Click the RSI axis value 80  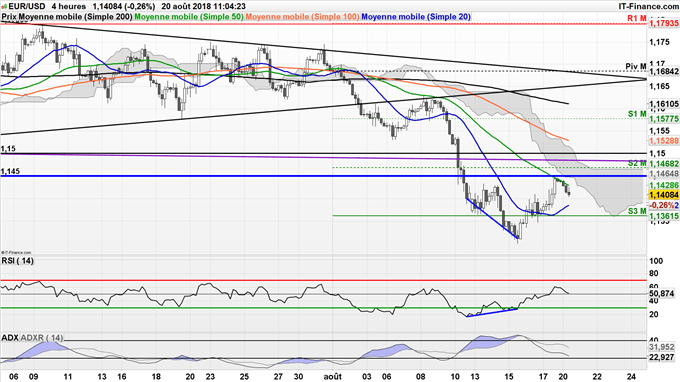point(654,274)
